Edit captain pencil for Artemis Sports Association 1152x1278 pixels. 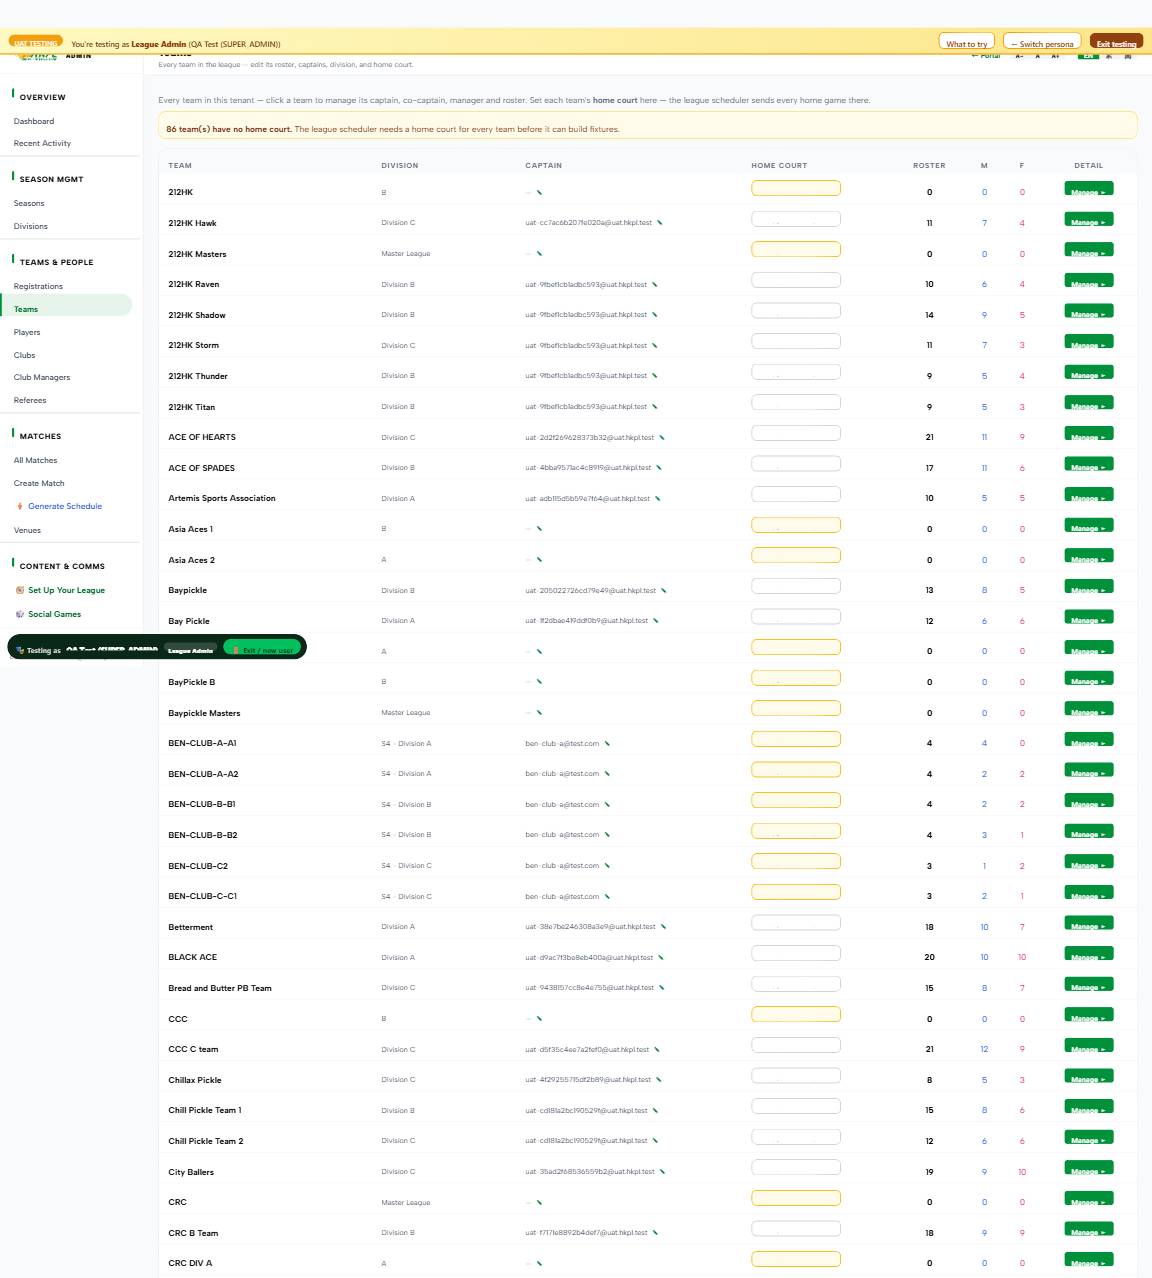pos(657,498)
